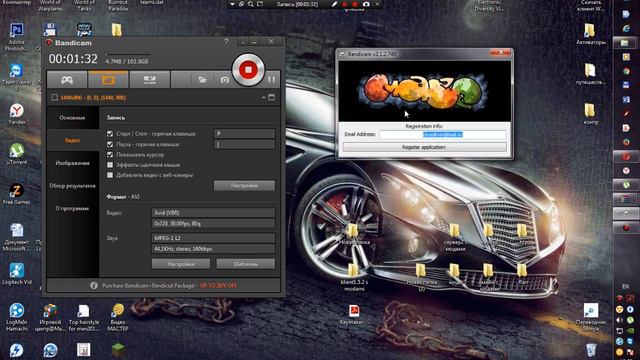Click fullscreen window icon in resolution bar
640x360 pixels.
[271, 98]
